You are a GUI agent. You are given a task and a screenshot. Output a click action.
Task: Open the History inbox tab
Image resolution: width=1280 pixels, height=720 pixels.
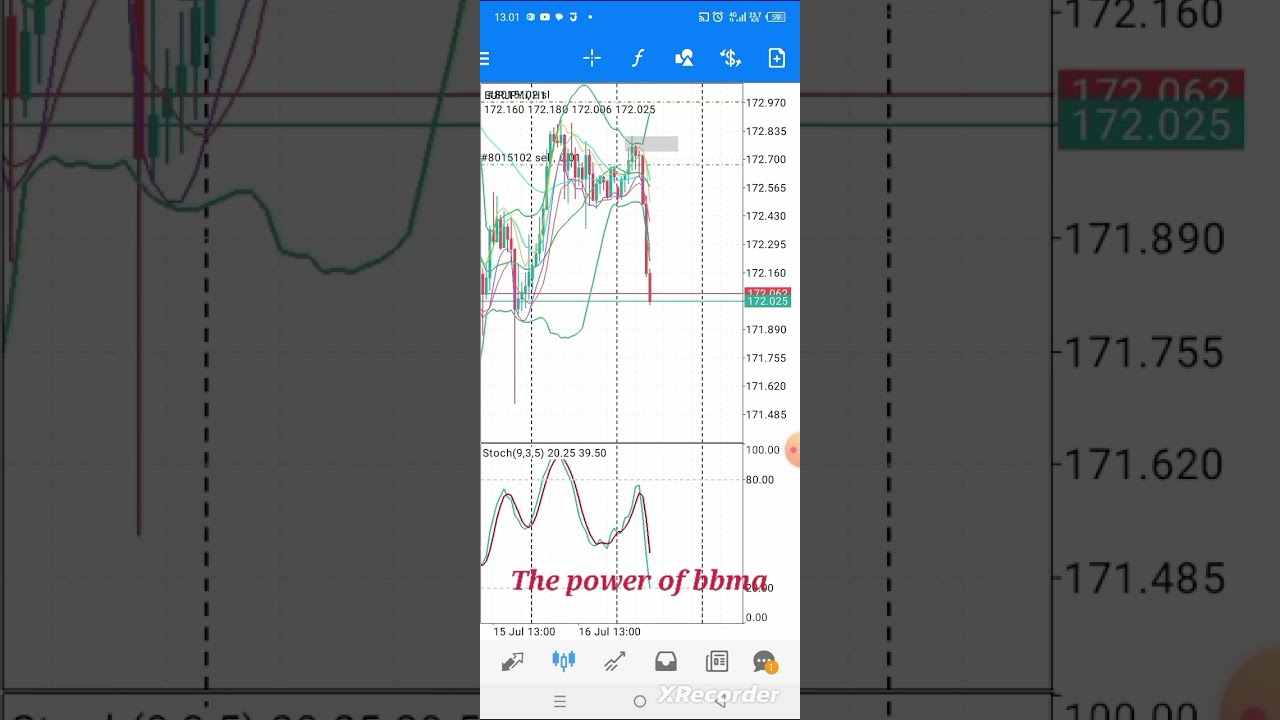[665, 661]
